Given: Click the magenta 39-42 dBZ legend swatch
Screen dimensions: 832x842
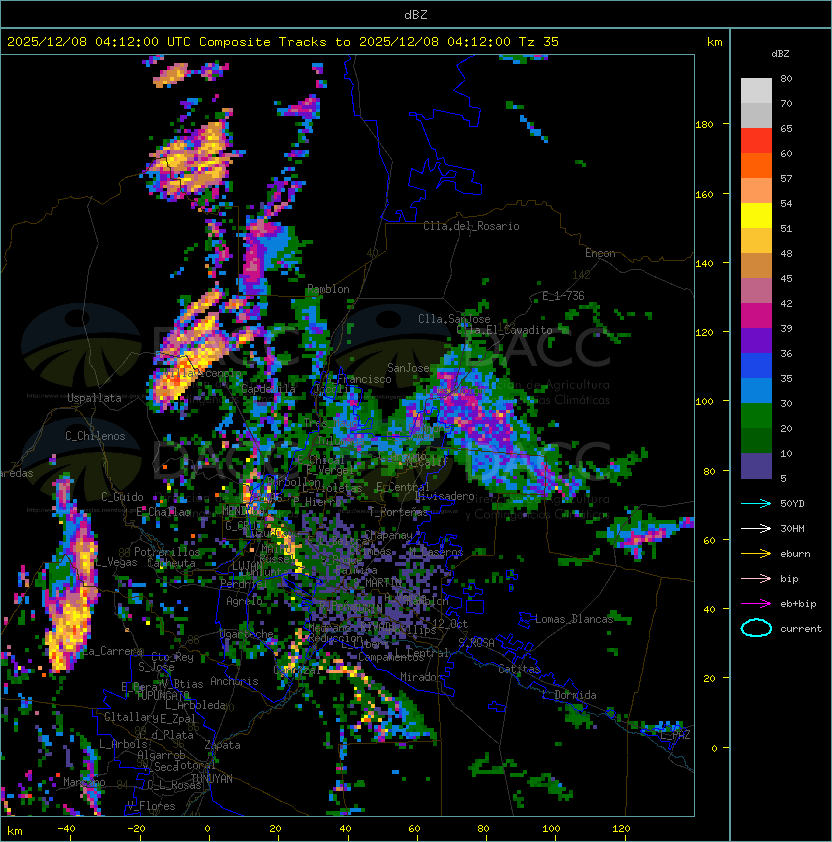Looking at the screenshot, I should click(x=756, y=316).
